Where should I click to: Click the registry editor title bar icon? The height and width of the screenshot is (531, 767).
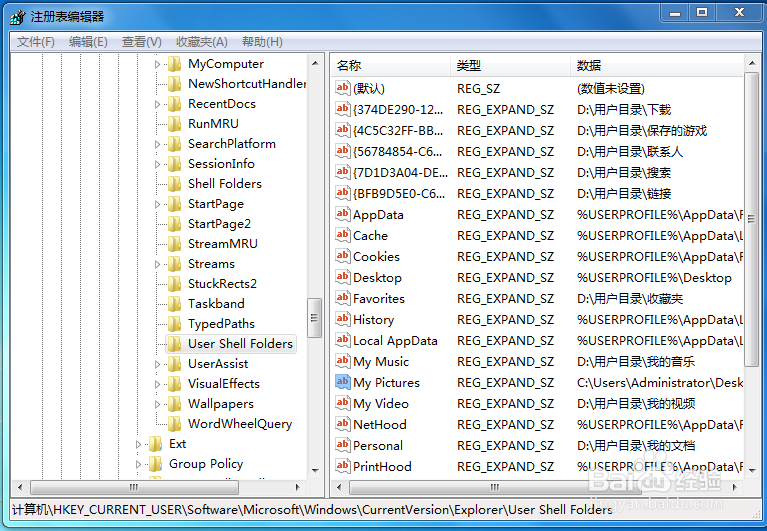point(18,18)
